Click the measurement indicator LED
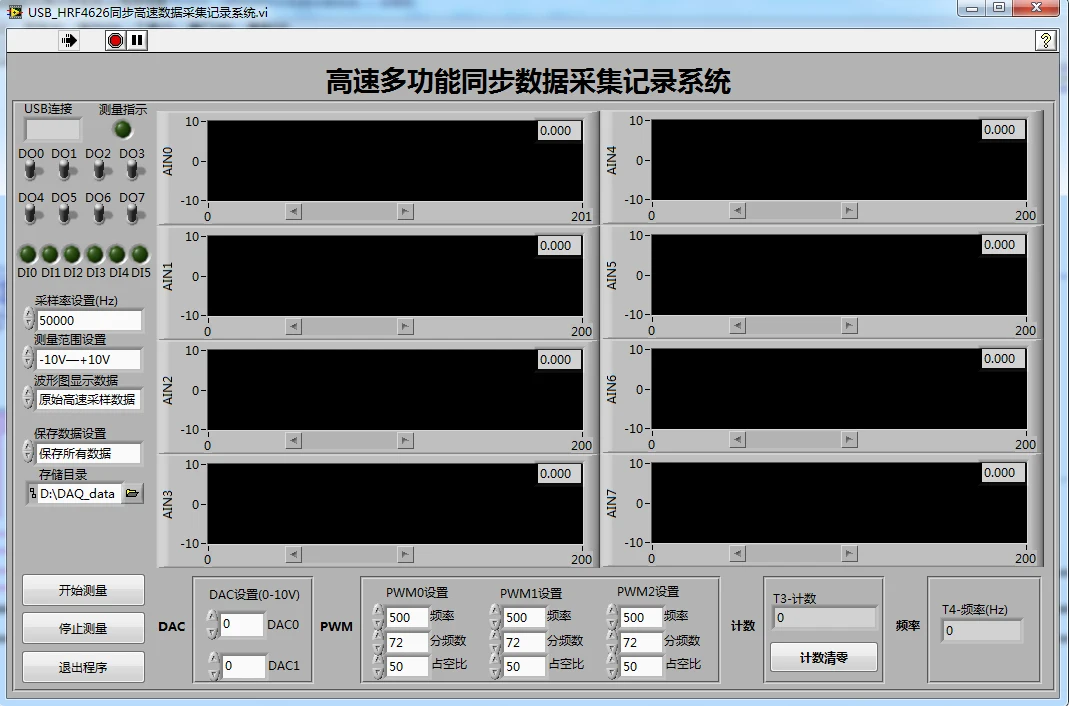The height and width of the screenshot is (706, 1069). point(123,129)
